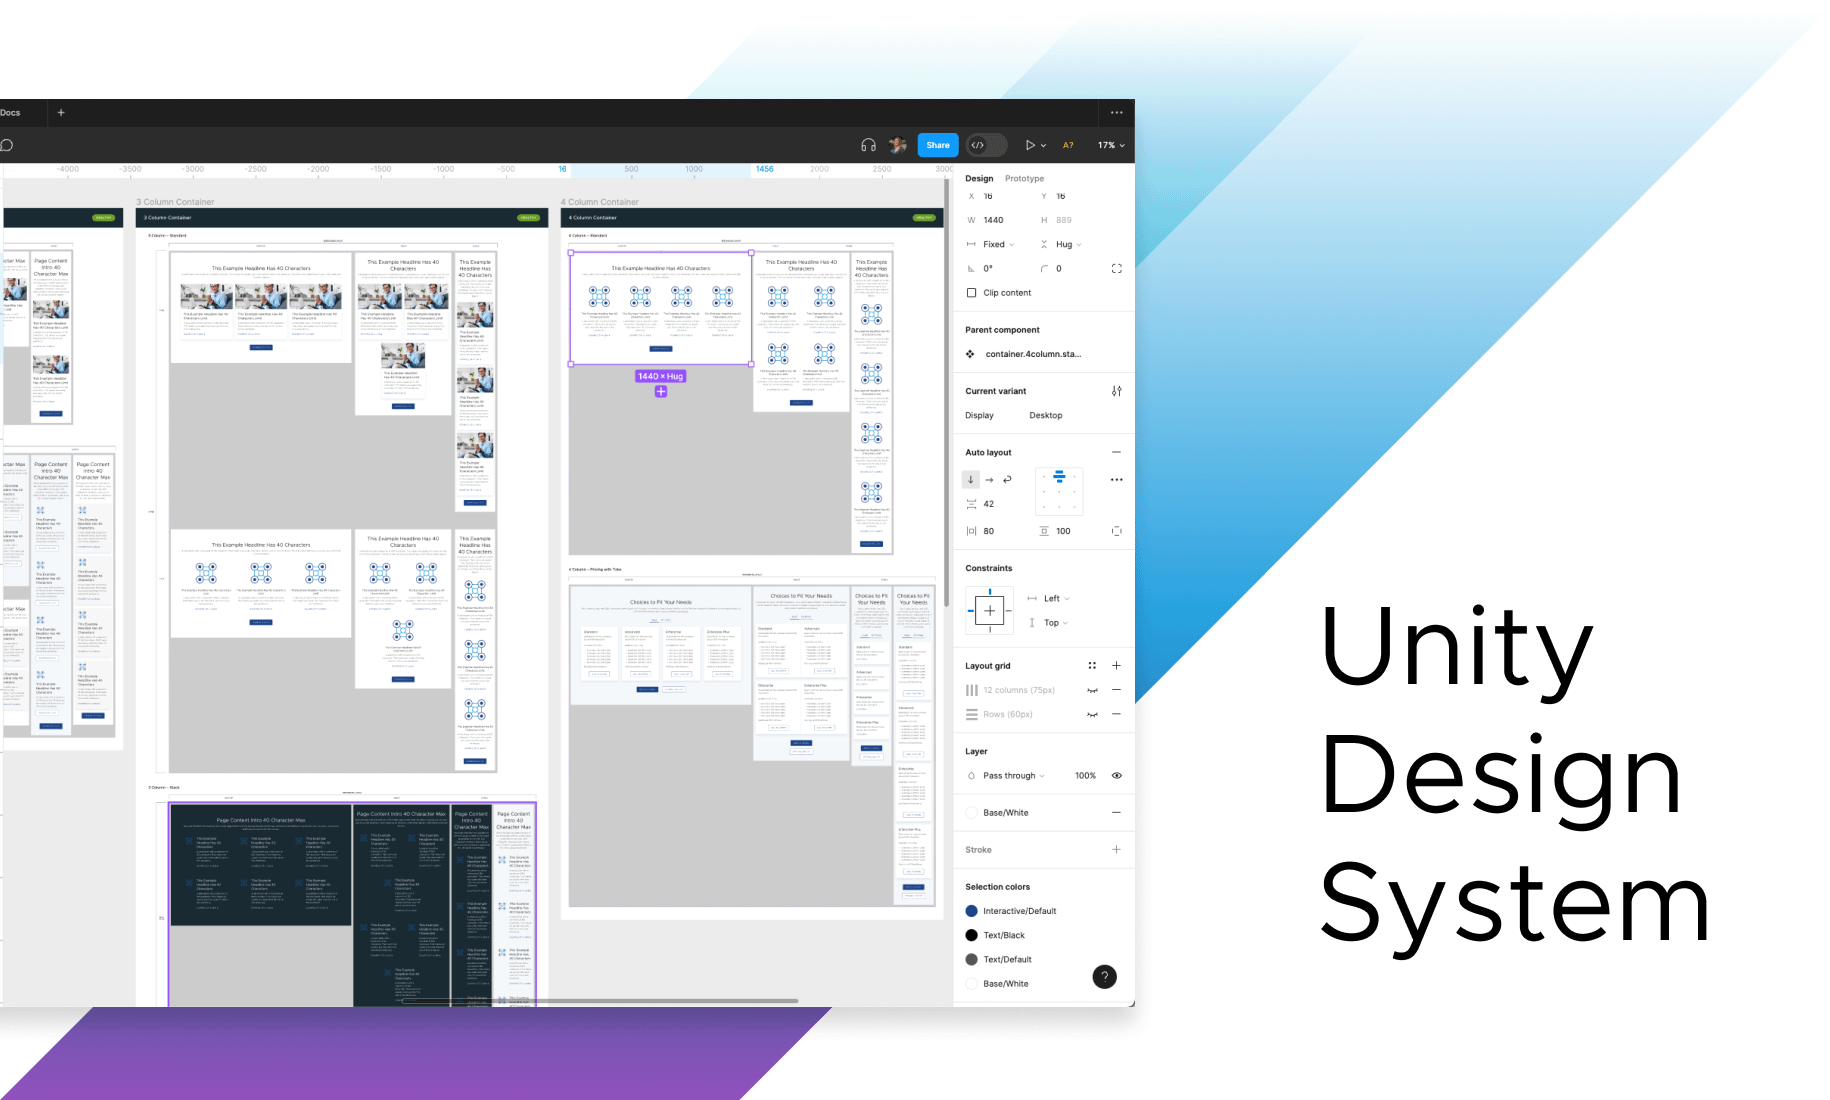This screenshot has width=1830, height=1100.
Task: Click the layout grid styles icon
Action: [x=1092, y=665]
